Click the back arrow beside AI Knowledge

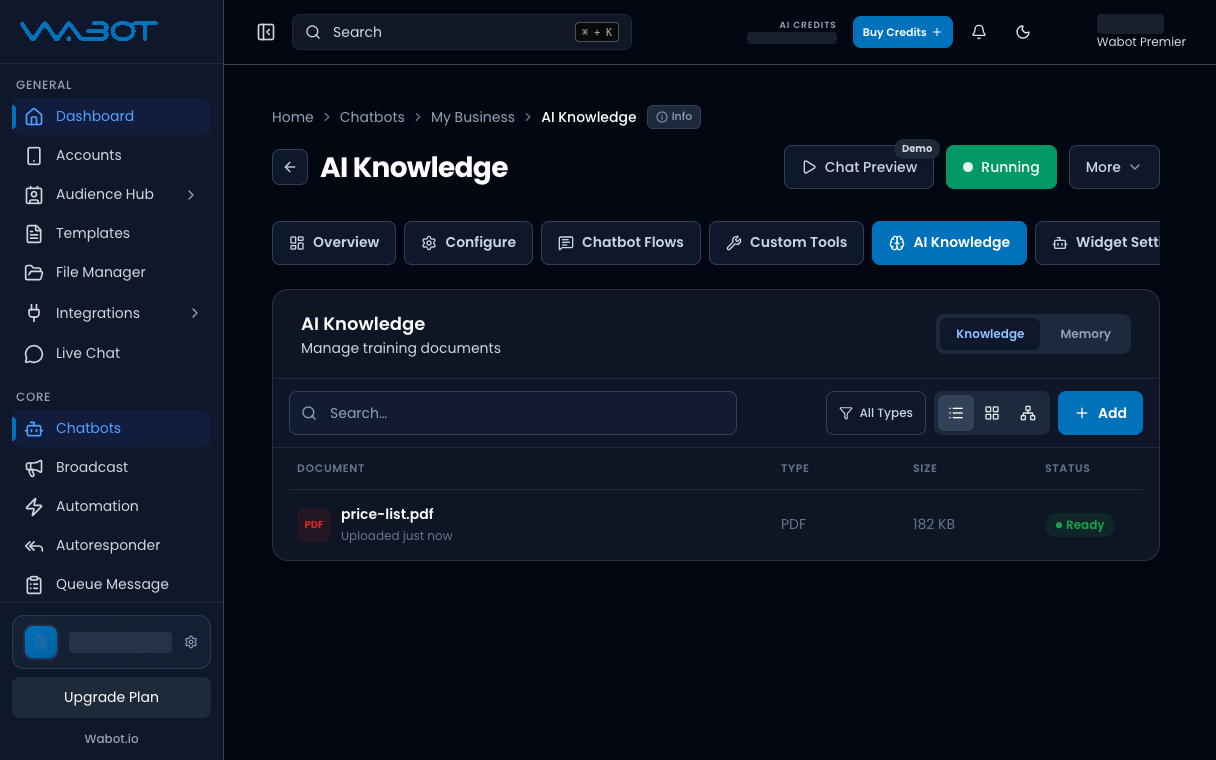tap(290, 167)
